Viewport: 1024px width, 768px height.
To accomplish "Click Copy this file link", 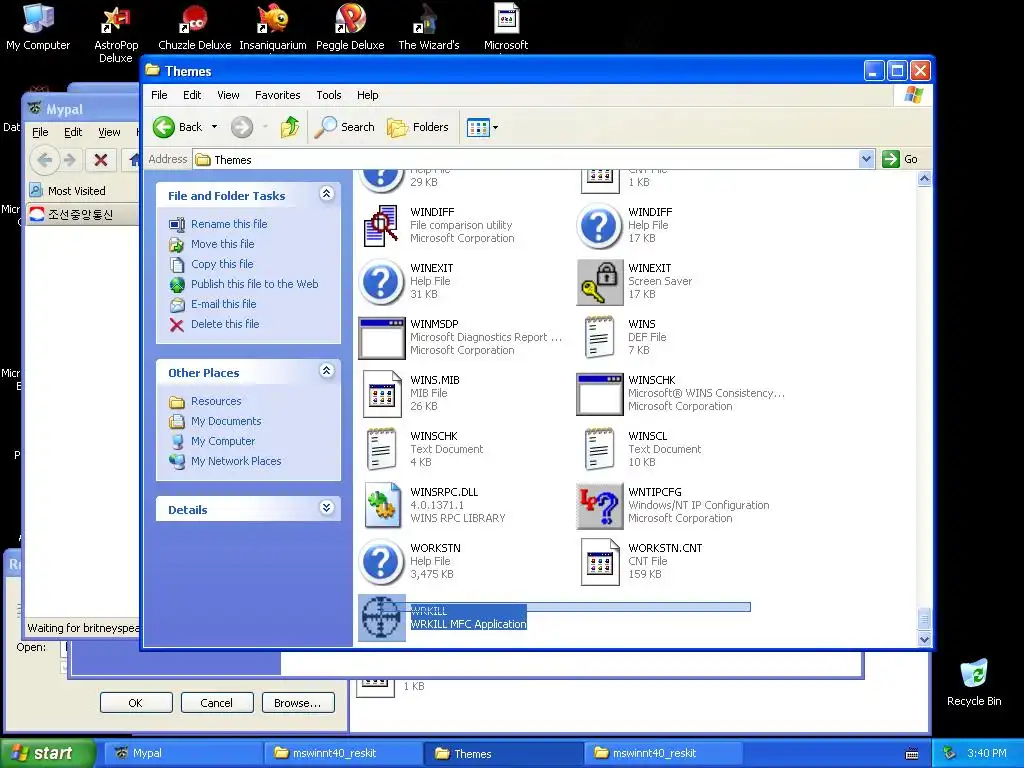I will point(222,264).
